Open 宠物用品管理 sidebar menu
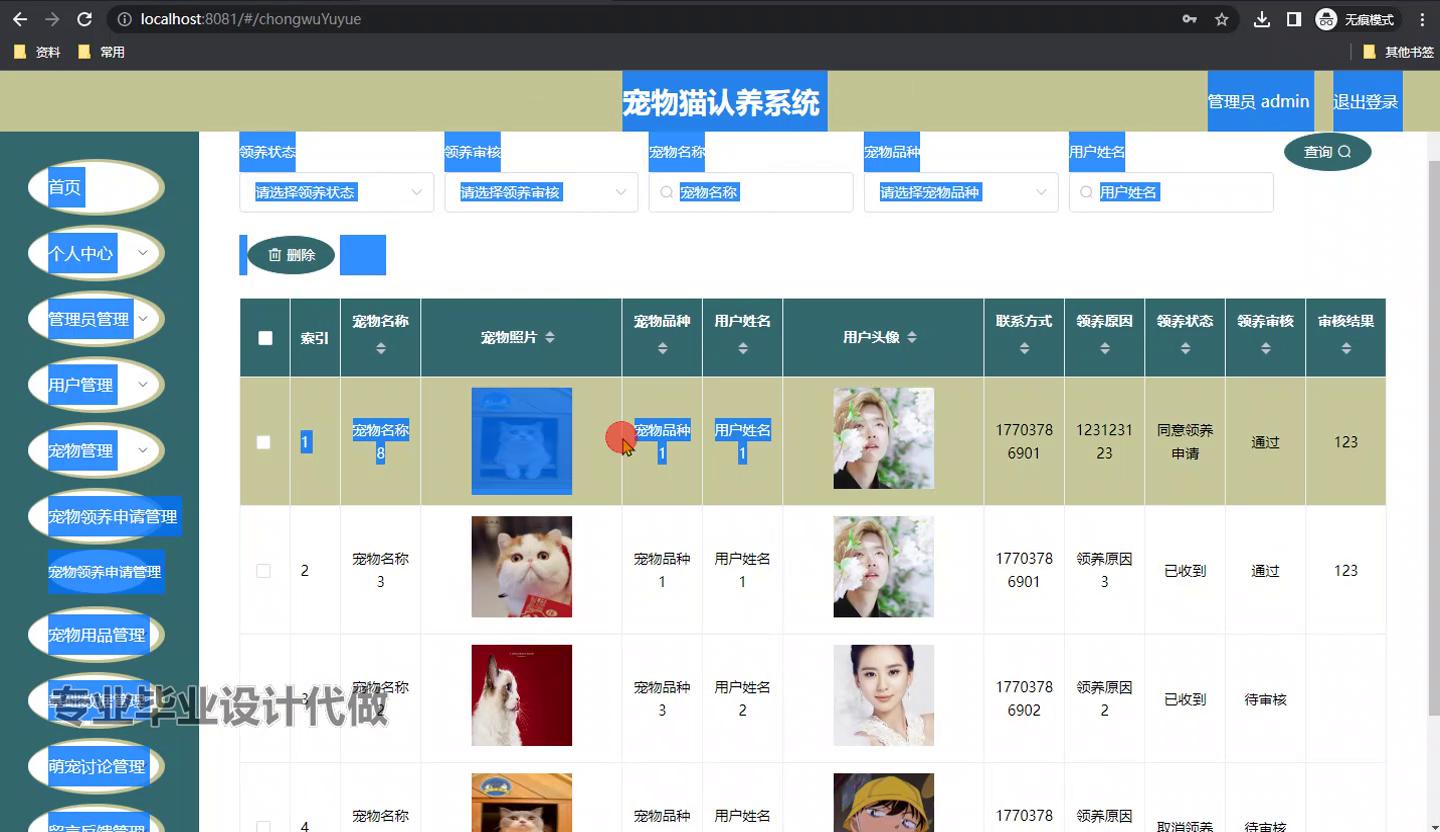 pos(96,635)
